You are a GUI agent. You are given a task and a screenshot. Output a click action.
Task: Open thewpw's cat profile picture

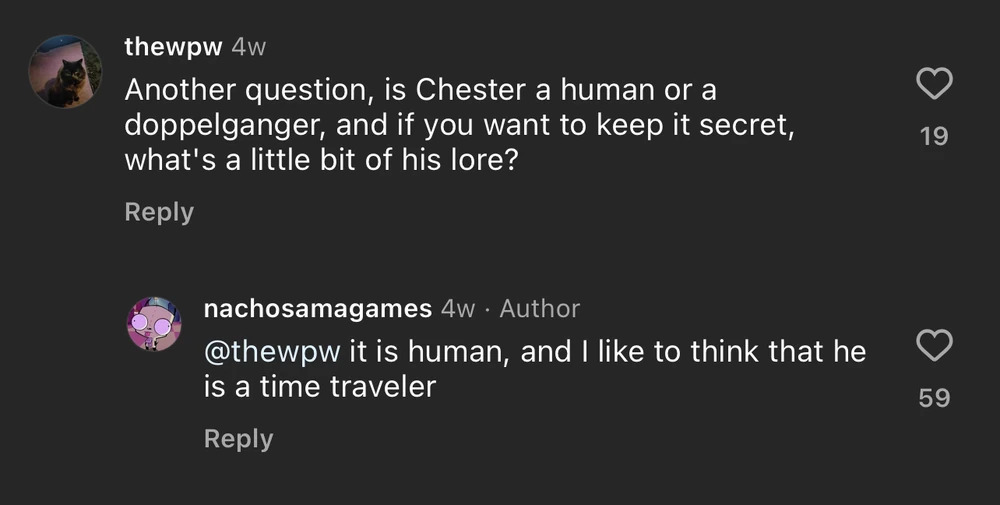click(65, 71)
